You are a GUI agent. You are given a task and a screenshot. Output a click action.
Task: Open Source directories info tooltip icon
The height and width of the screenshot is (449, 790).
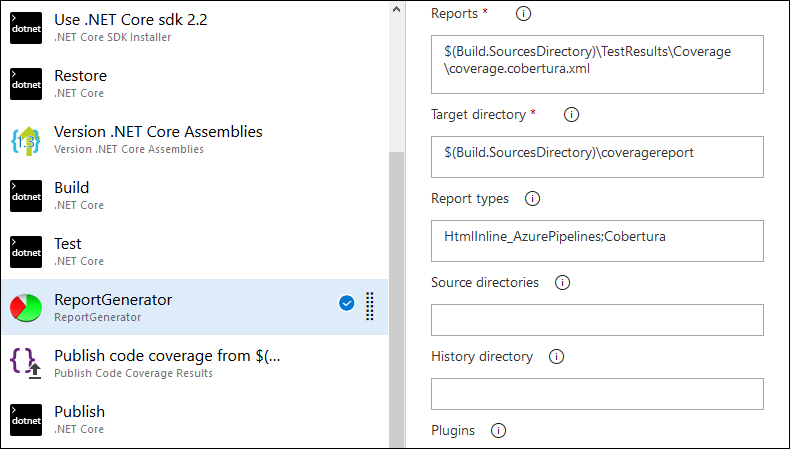562,283
